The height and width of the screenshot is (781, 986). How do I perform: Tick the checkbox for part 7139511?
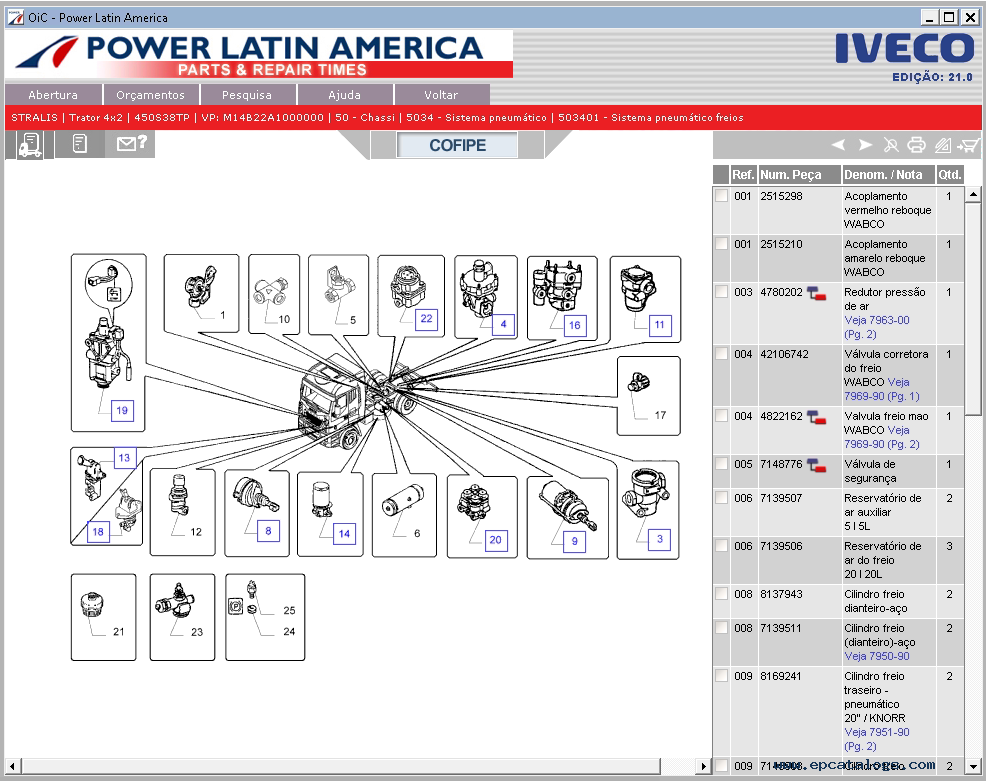click(721, 628)
